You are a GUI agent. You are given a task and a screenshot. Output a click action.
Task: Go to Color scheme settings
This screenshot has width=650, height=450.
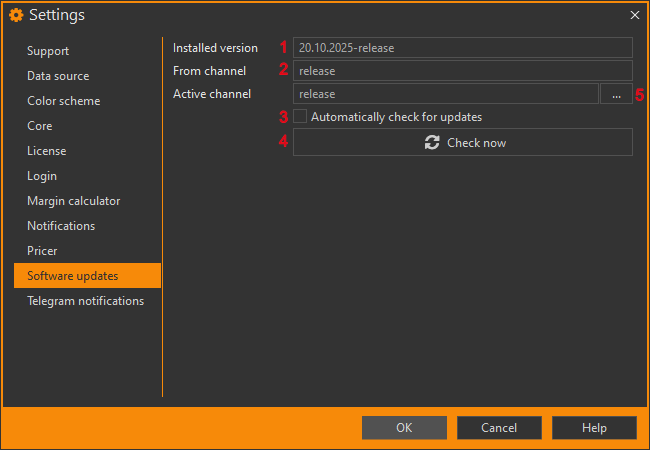click(x=64, y=101)
